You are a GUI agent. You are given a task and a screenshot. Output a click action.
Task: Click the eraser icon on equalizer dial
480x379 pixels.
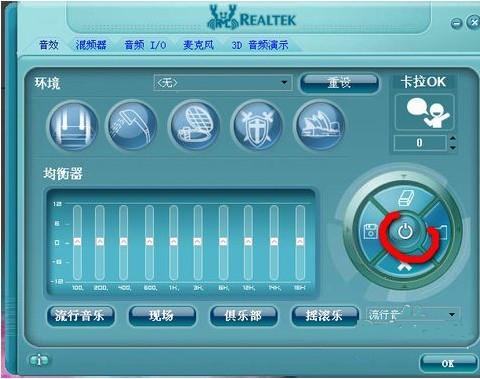(406, 198)
